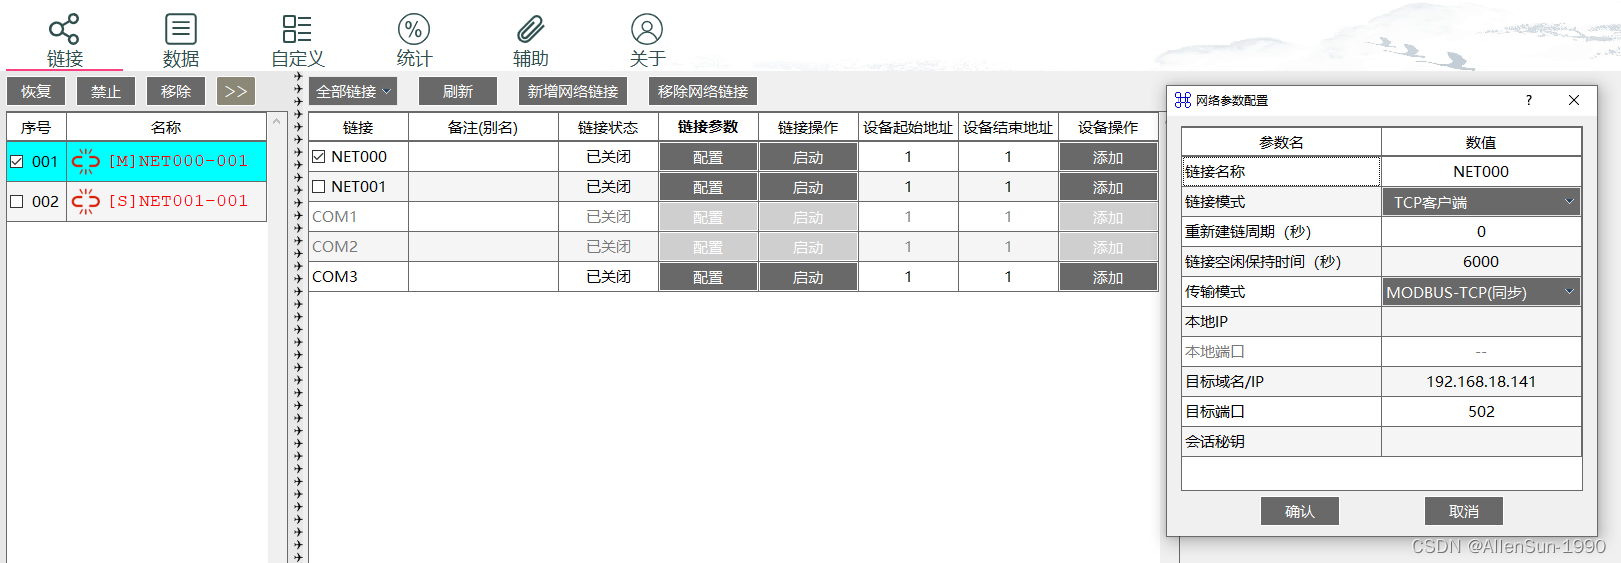Click the 备注(别名) column header
This screenshot has width=1621, height=563.
[483, 127]
